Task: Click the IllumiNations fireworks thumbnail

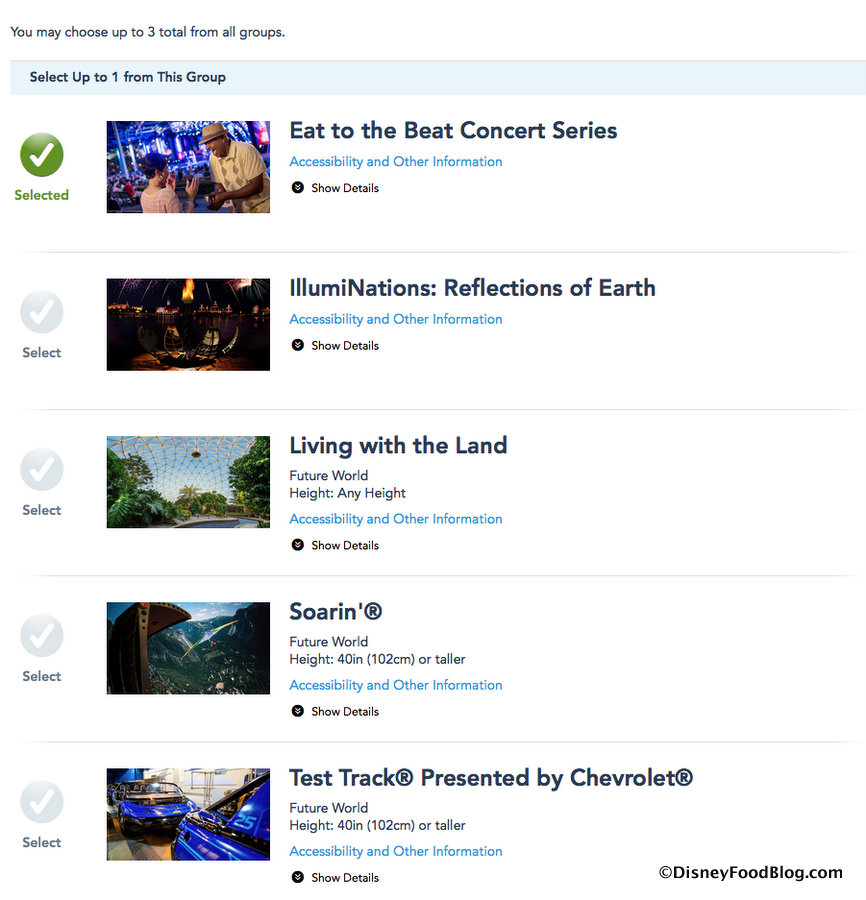Action: click(x=188, y=324)
